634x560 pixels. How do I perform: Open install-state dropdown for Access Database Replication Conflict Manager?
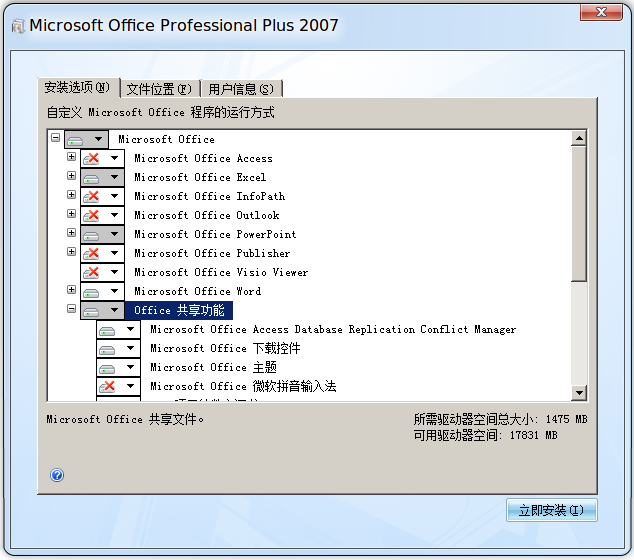point(118,330)
